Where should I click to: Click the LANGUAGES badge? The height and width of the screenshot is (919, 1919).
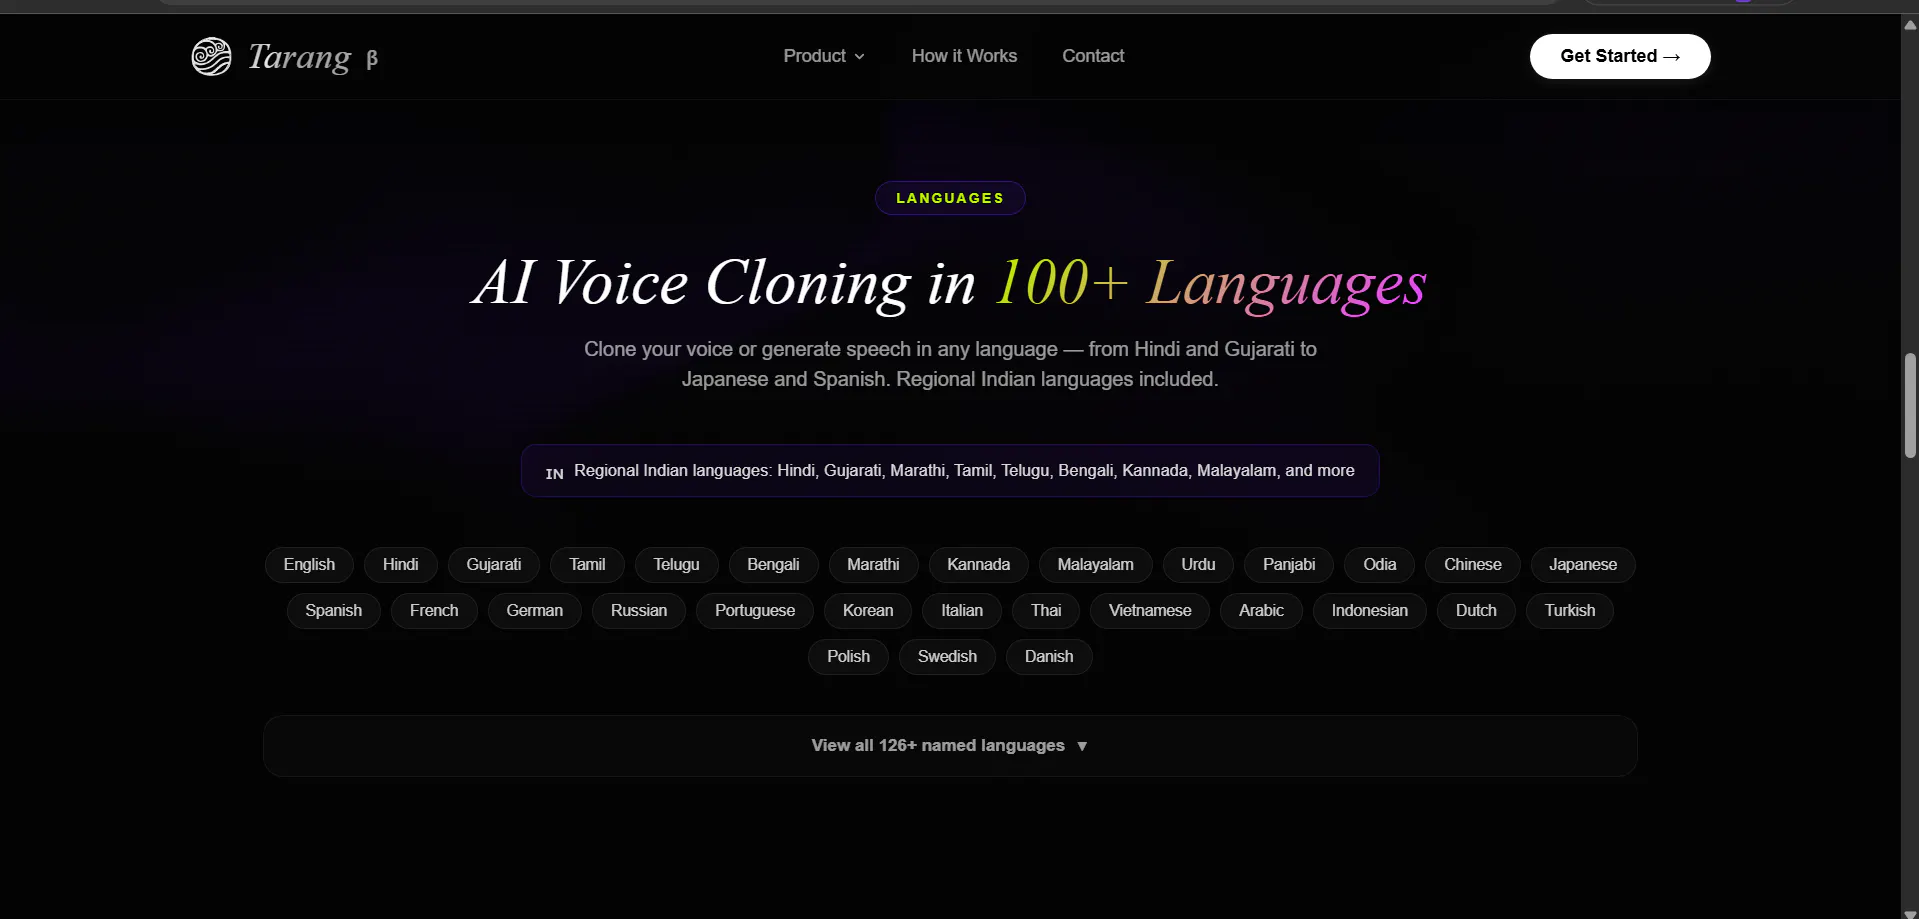click(950, 198)
